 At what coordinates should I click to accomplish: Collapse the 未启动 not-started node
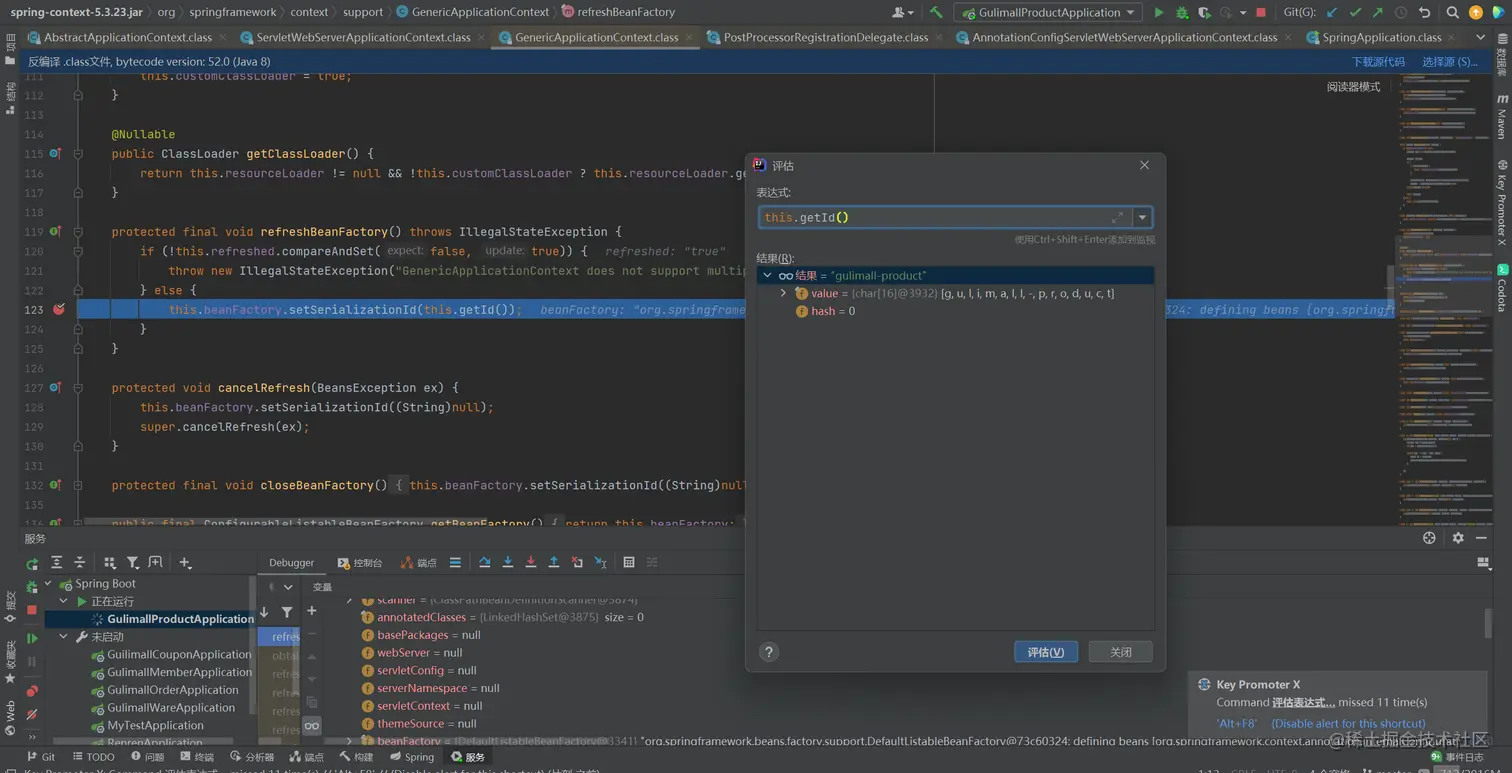point(65,637)
